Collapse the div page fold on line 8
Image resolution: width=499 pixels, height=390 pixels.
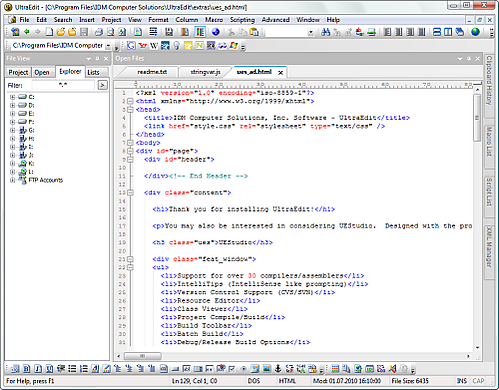130,151
